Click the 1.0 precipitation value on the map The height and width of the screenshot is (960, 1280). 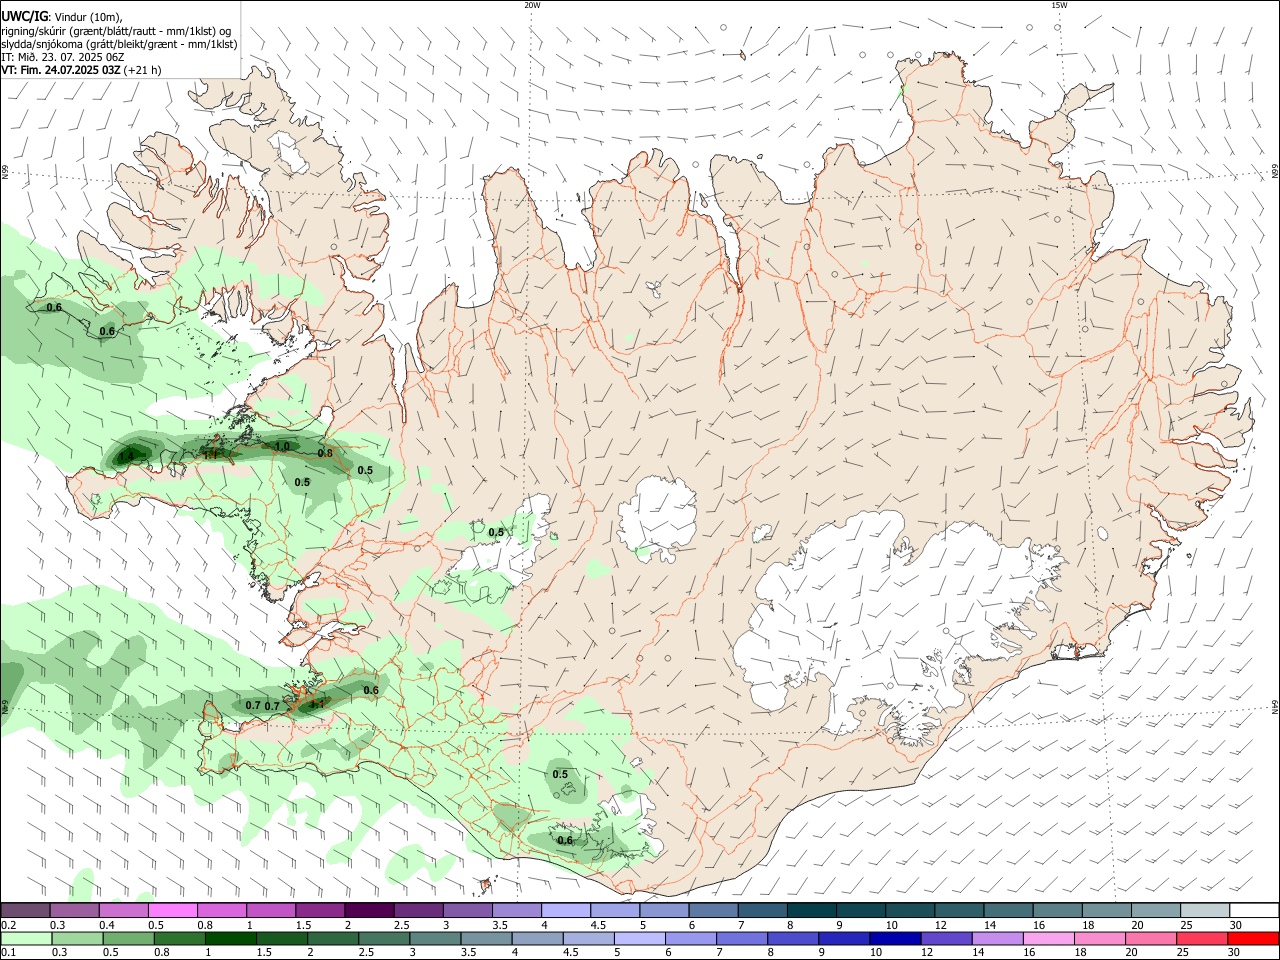click(x=282, y=446)
